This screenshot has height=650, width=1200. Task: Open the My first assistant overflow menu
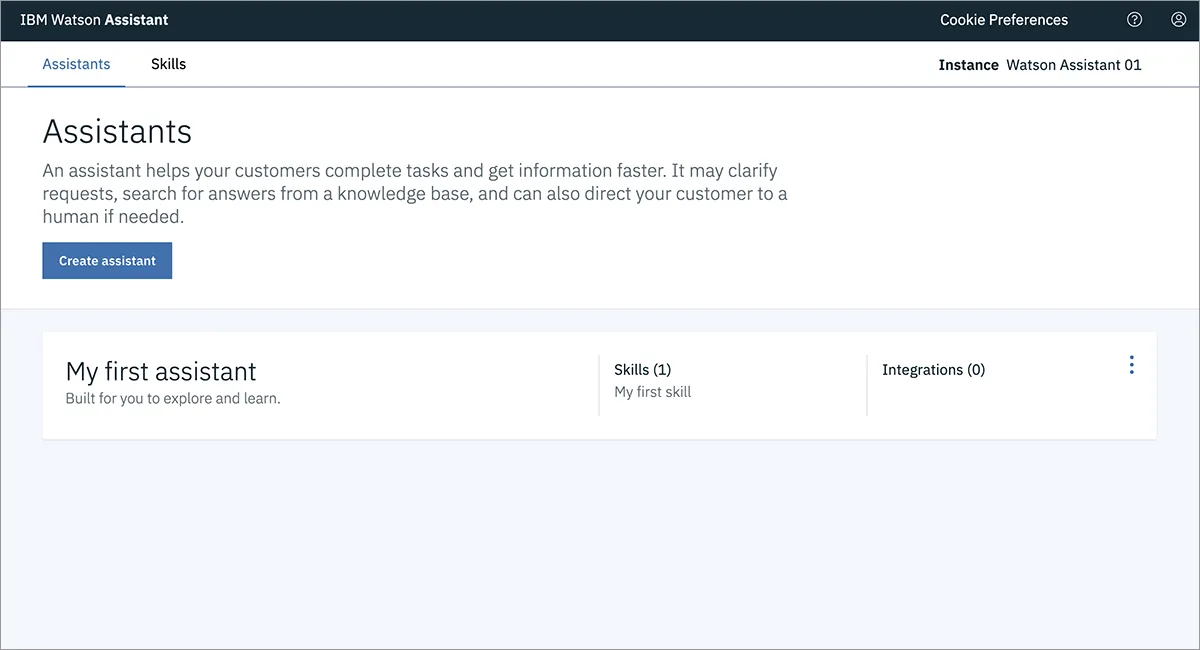pos(1131,365)
